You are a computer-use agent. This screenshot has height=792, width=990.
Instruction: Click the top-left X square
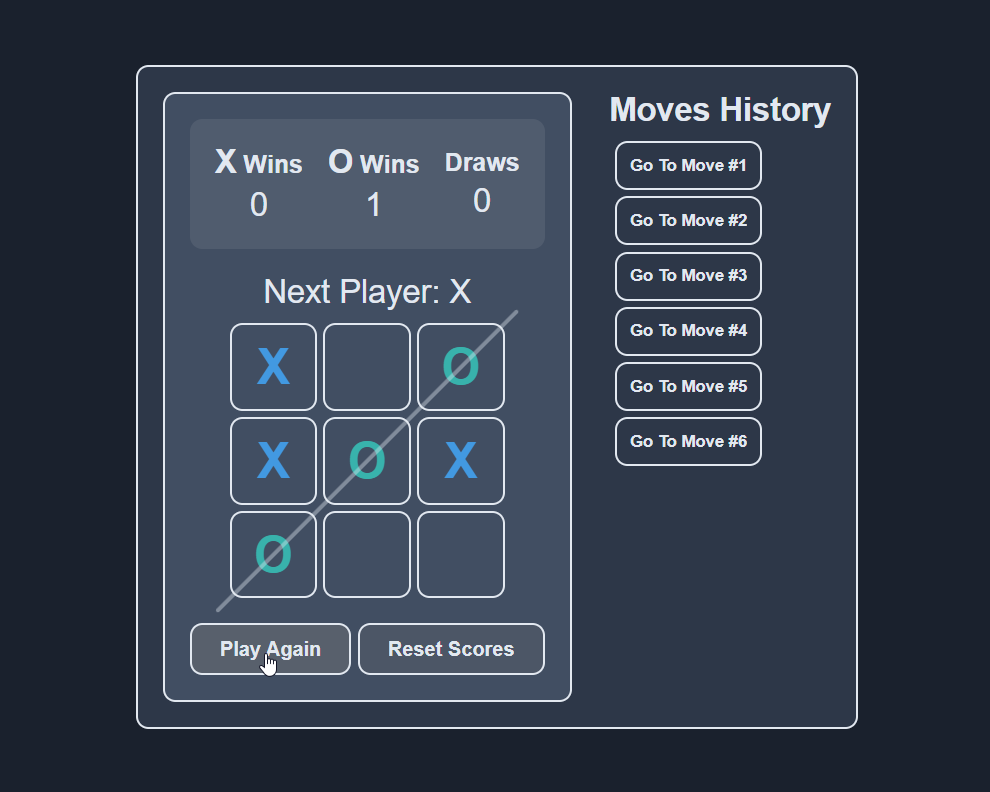[273, 367]
